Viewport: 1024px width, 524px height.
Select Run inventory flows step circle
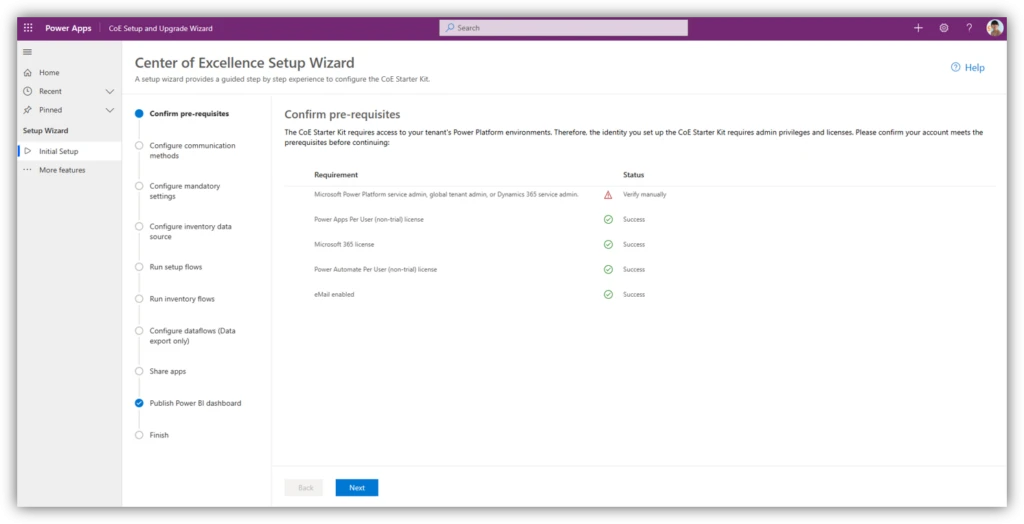click(x=139, y=299)
